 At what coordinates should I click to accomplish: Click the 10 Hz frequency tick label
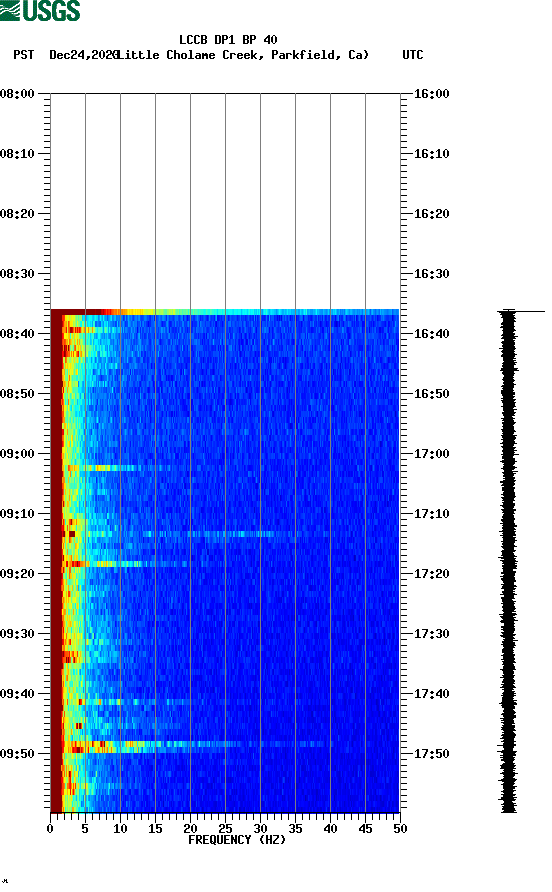click(x=120, y=829)
